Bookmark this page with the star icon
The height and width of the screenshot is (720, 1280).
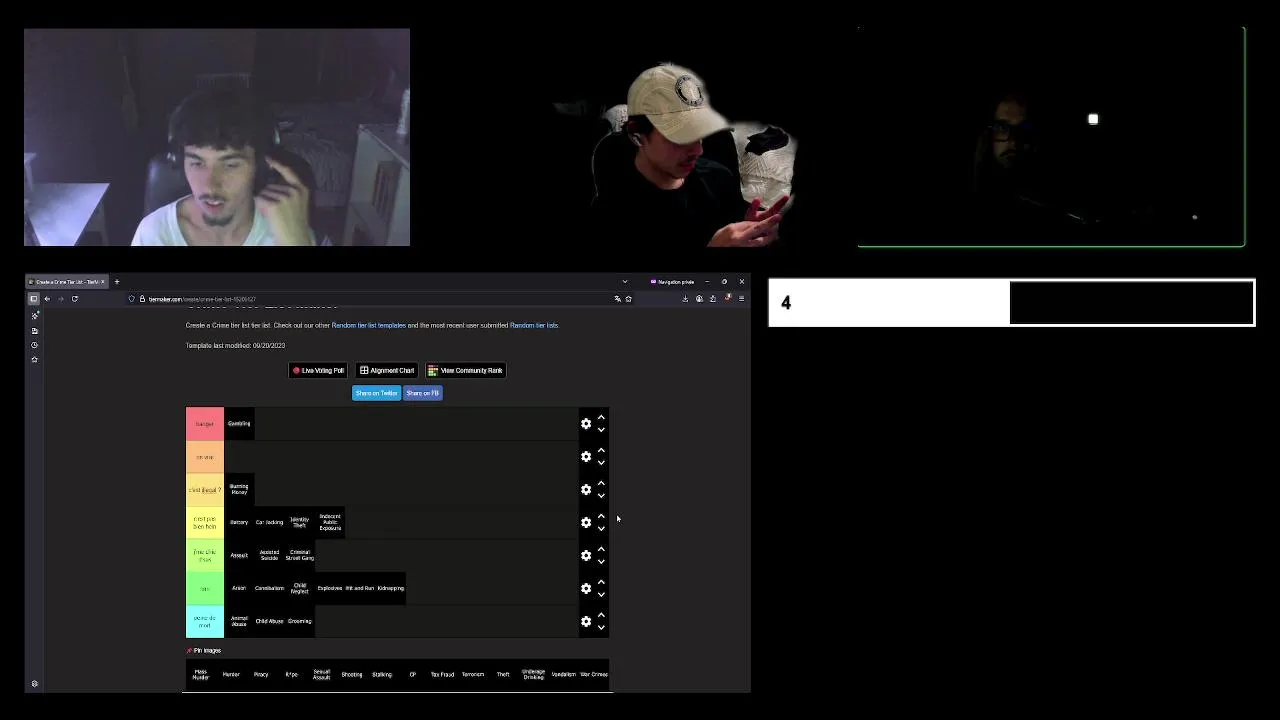tap(628, 299)
